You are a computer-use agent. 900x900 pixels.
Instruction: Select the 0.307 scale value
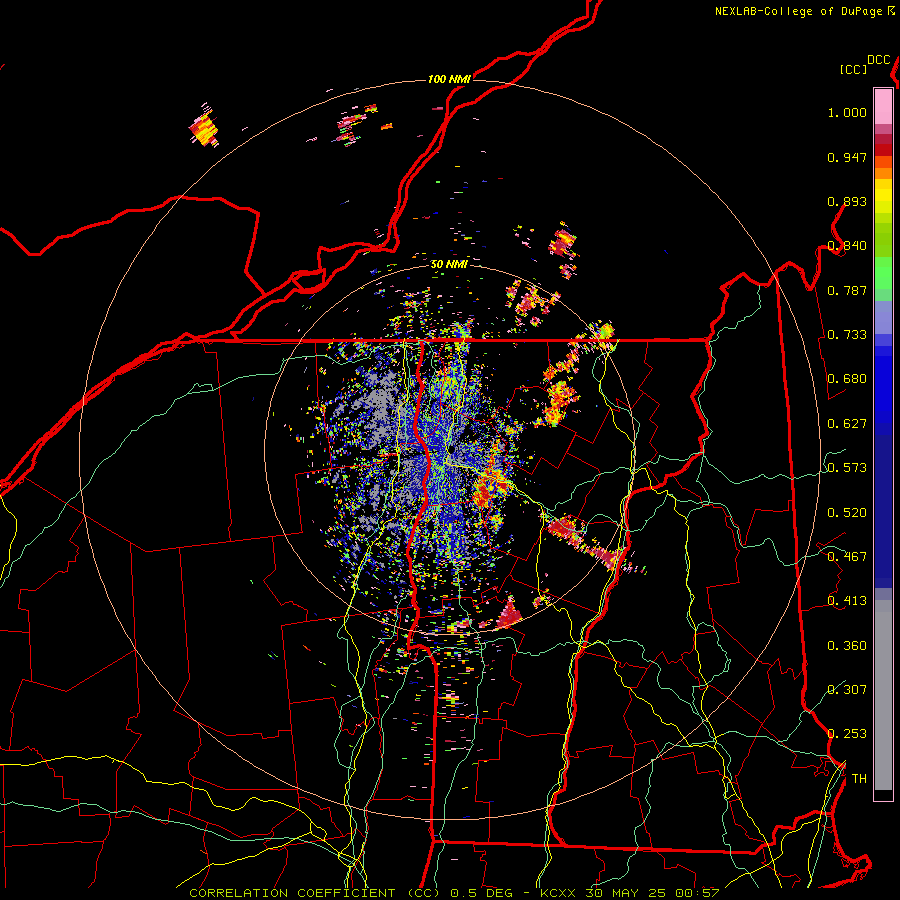point(847,689)
